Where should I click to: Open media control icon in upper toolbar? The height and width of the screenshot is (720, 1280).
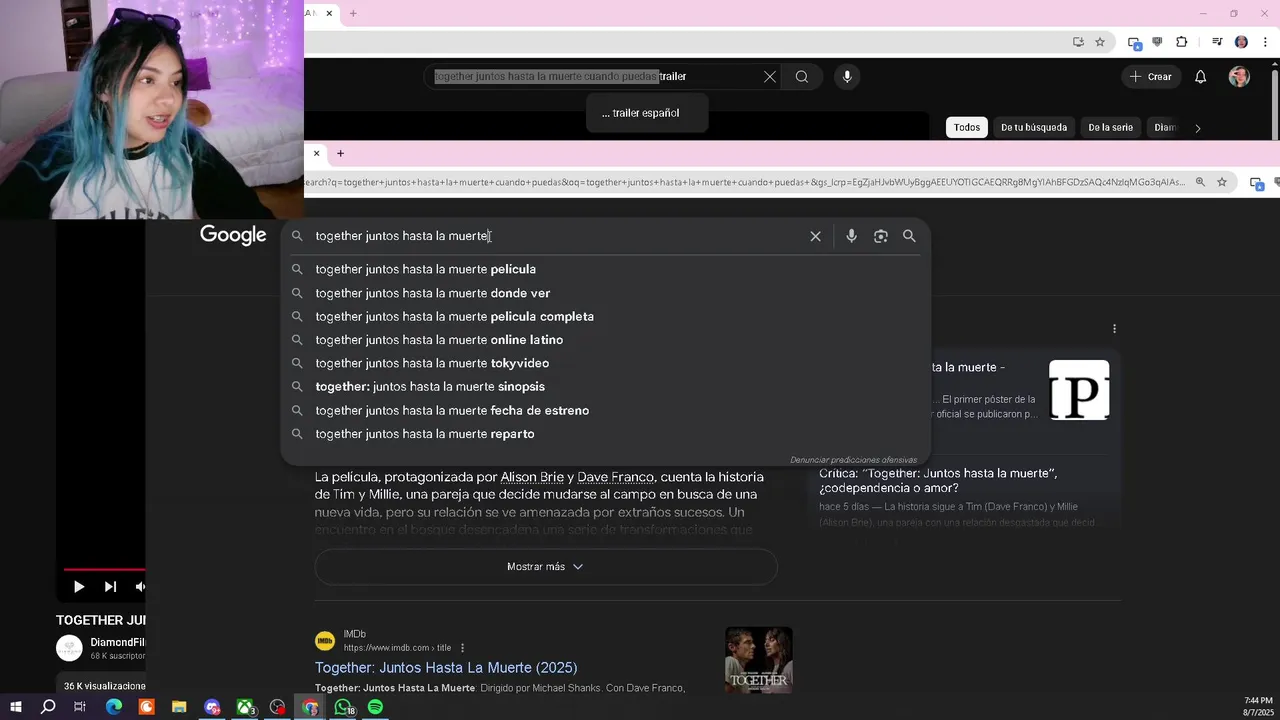pyautogui.click(x=1217, y=42)
